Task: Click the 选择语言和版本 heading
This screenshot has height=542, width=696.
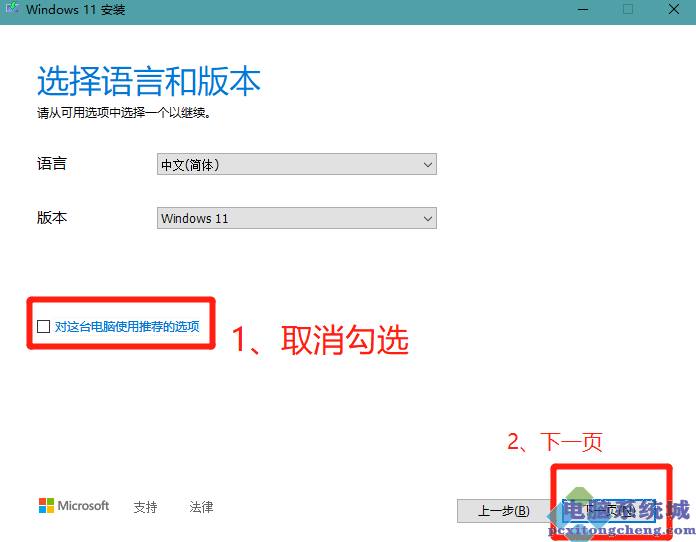Action: tap(149, 81)
